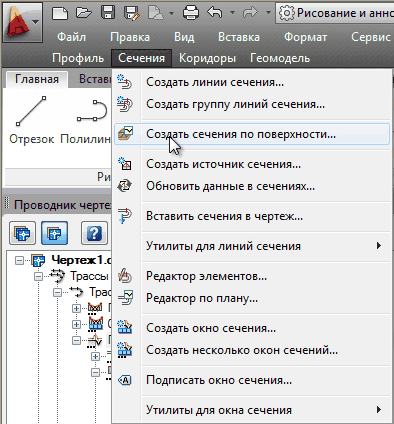394x424 pixels.
Task: Click the Redo arrow icon
Action: click(250, 13)
